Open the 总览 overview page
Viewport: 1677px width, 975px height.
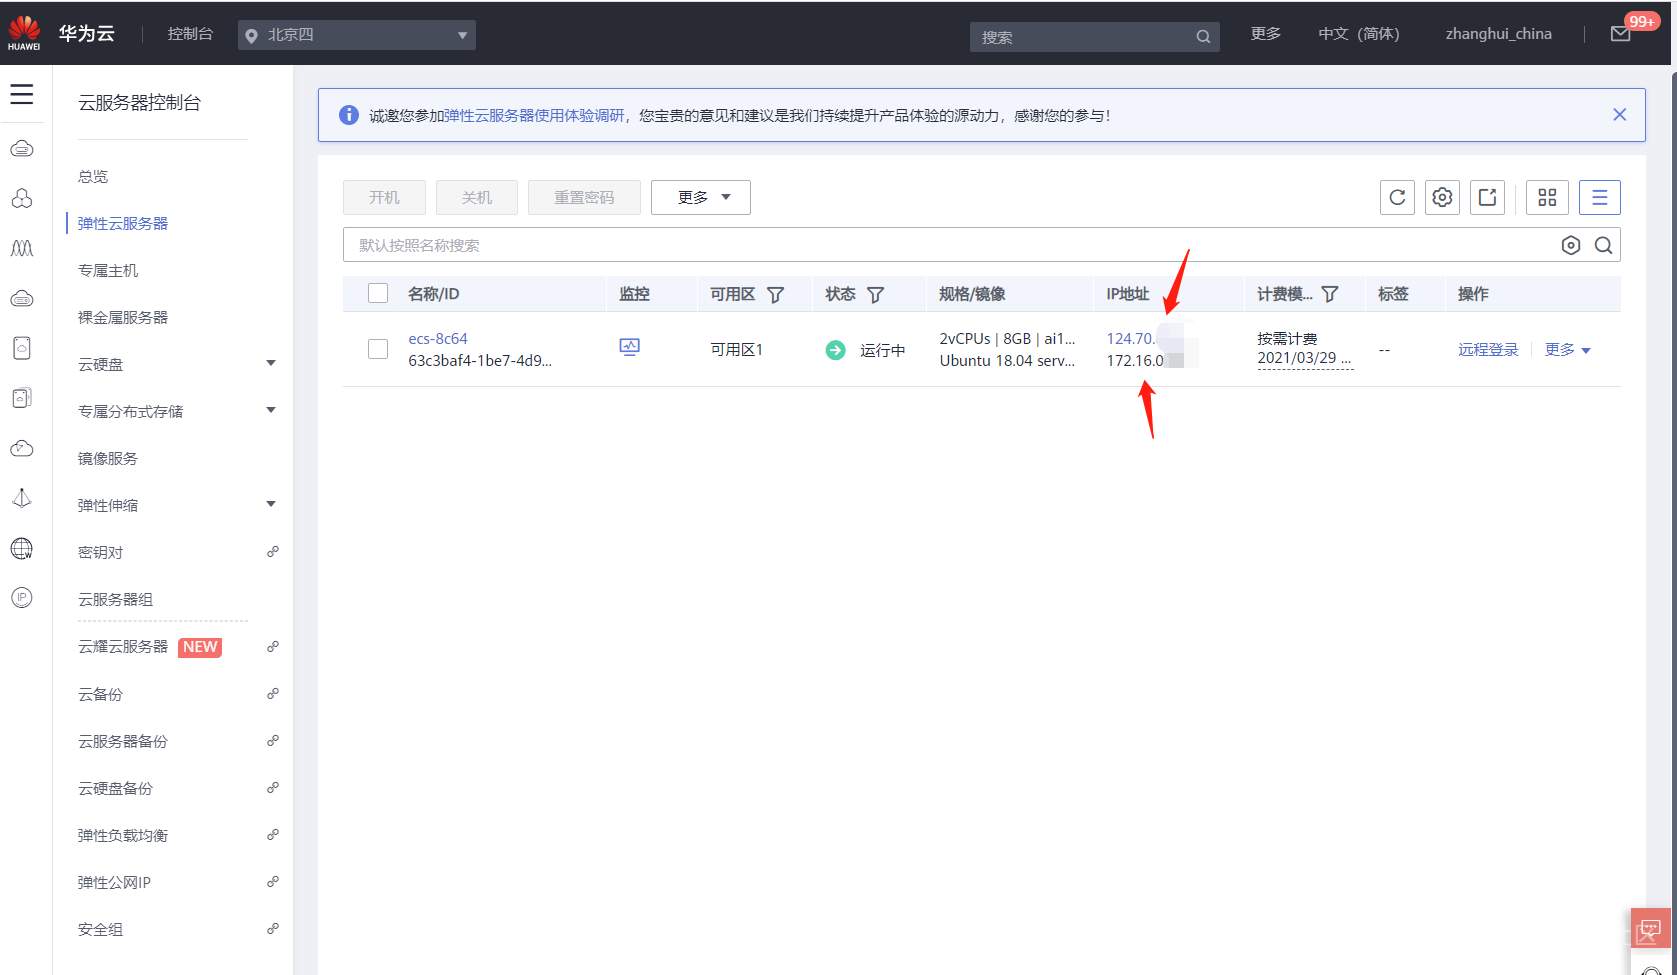[x=93, y=176]
